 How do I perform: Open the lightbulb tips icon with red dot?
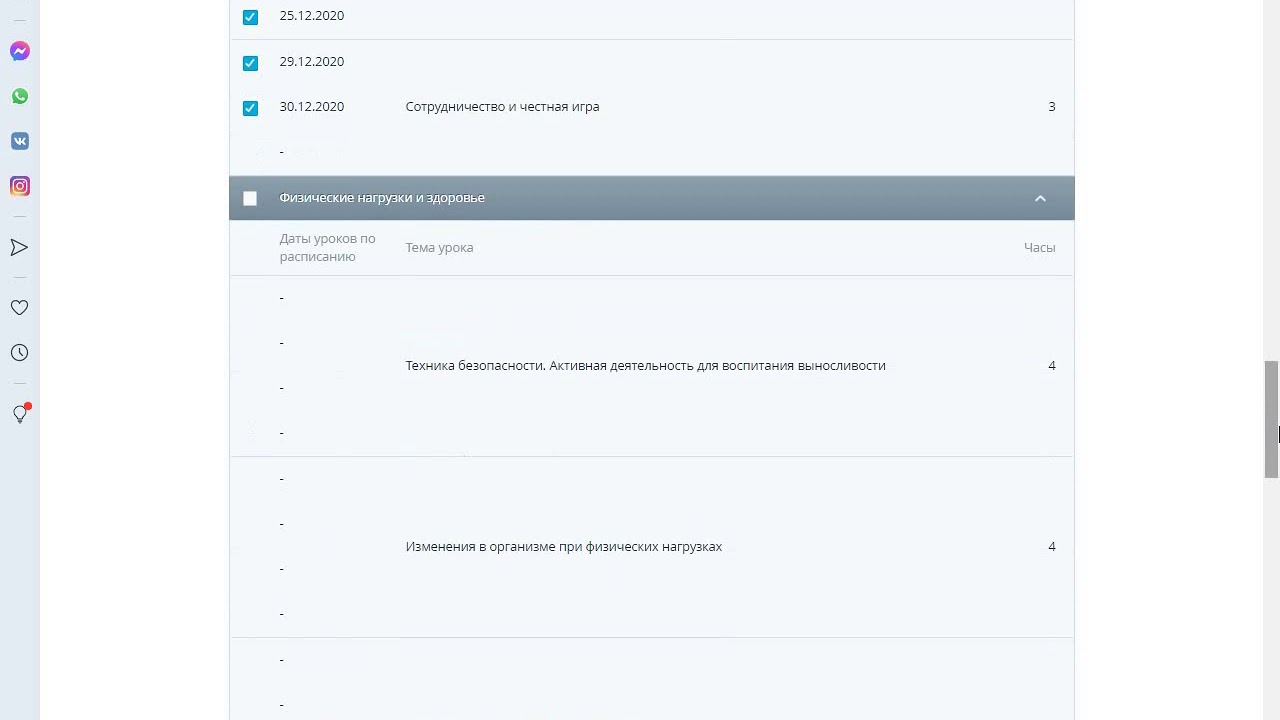pyautogui.click(x=20, y=413)
